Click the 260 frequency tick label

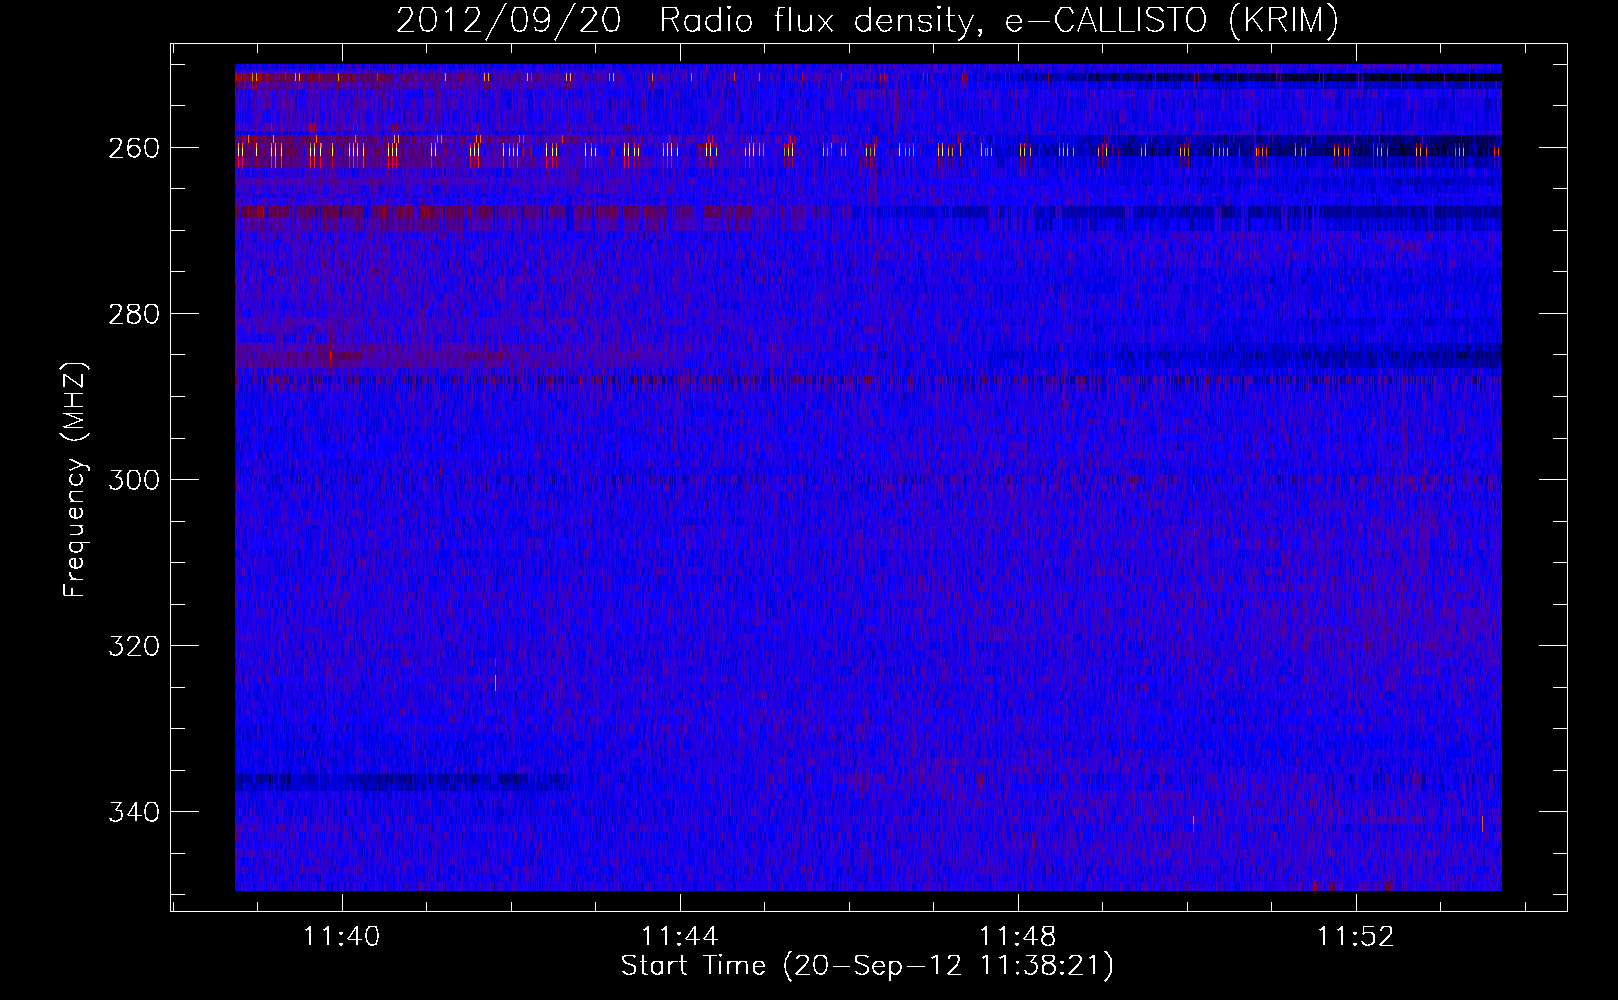pos(133,148)
